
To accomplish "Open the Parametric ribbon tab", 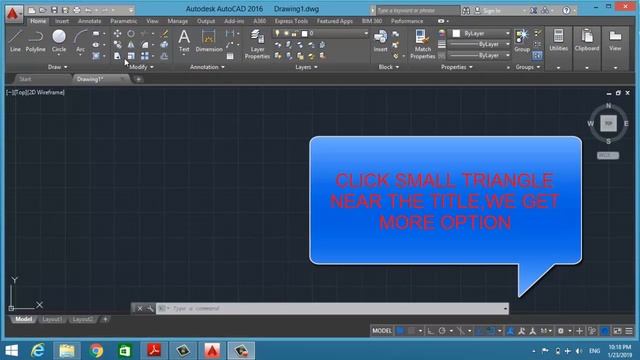I will [x=124, y=21].
